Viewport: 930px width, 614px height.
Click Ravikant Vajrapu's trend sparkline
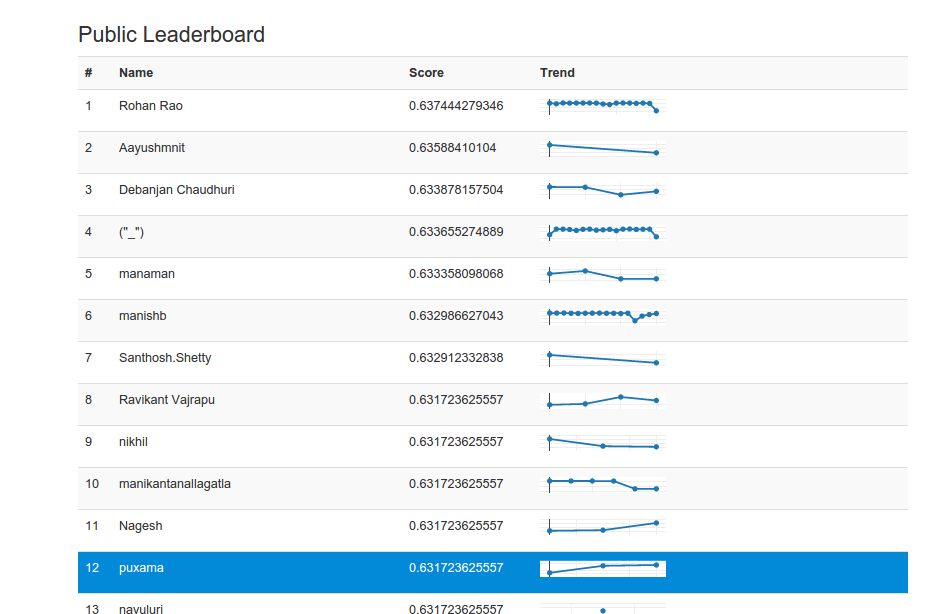coord(603,400)
